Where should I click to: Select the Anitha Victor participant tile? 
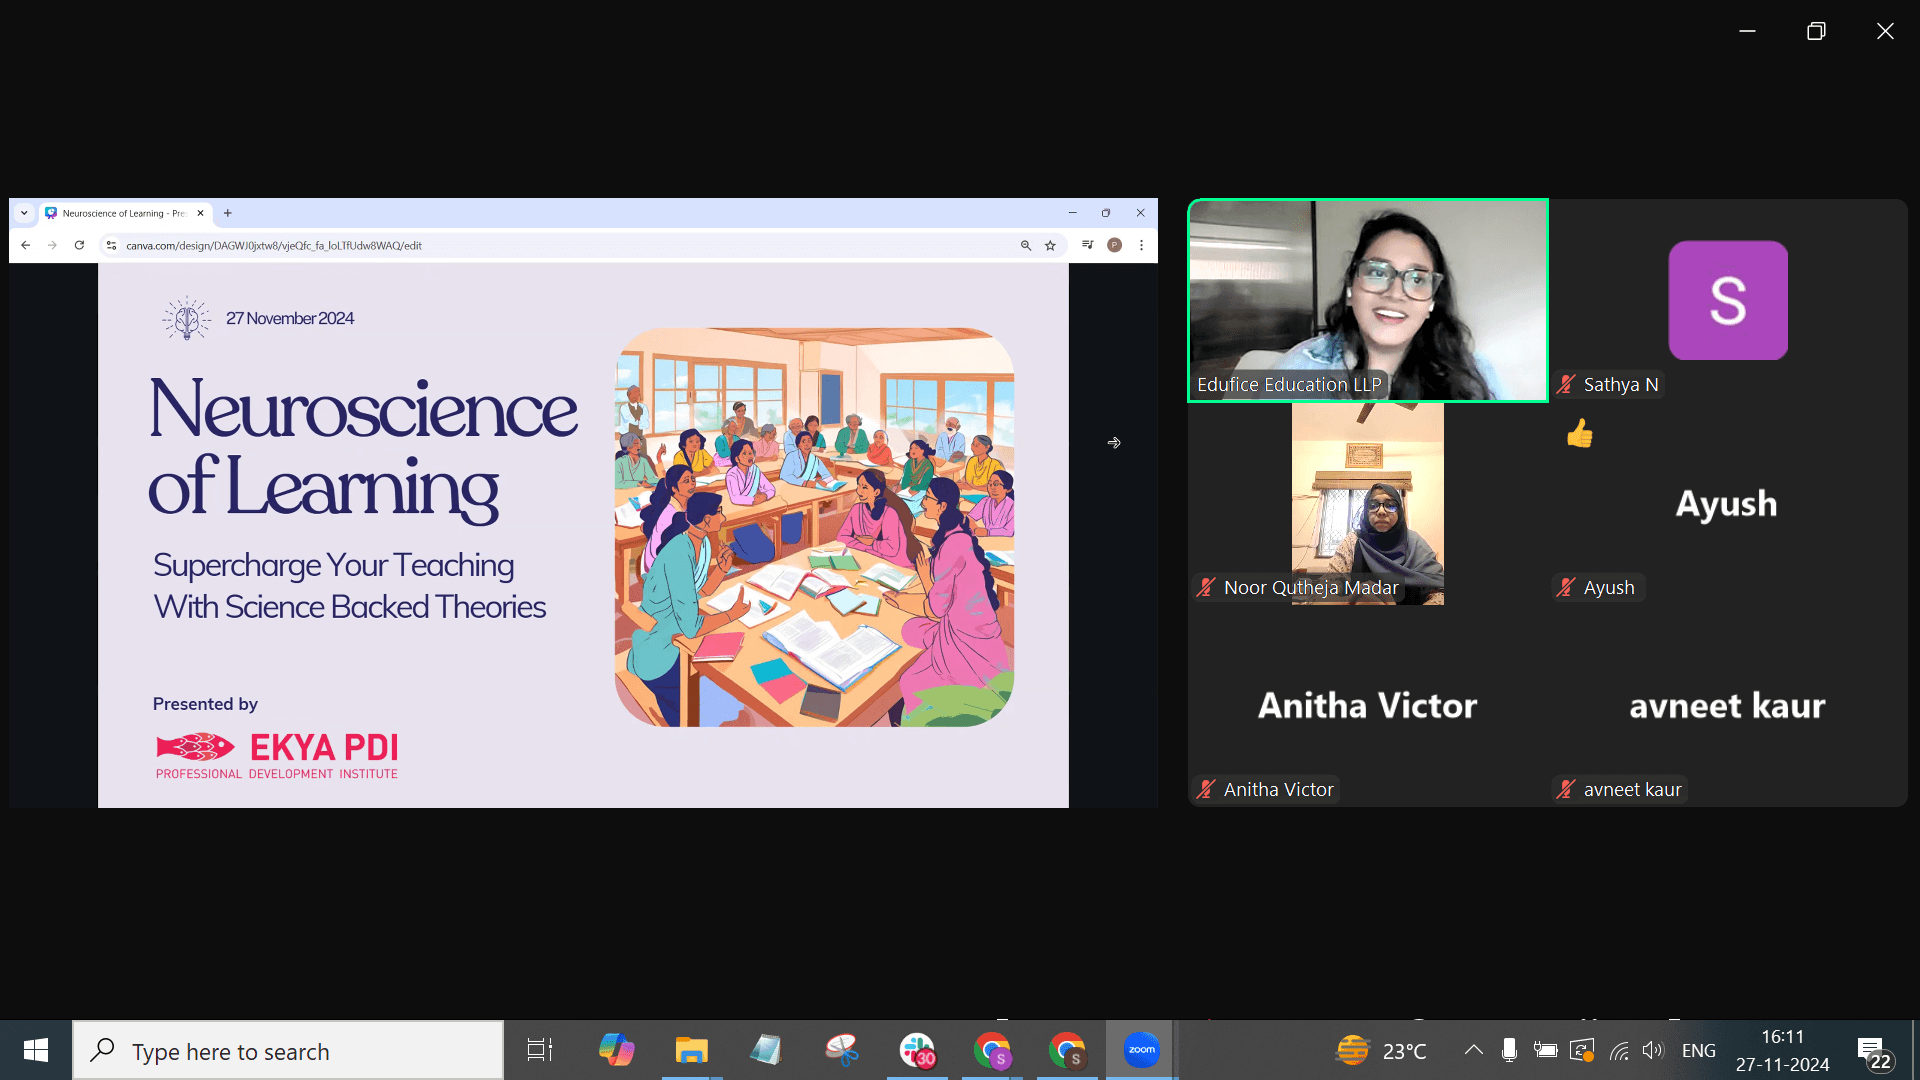coord(1367,706)
